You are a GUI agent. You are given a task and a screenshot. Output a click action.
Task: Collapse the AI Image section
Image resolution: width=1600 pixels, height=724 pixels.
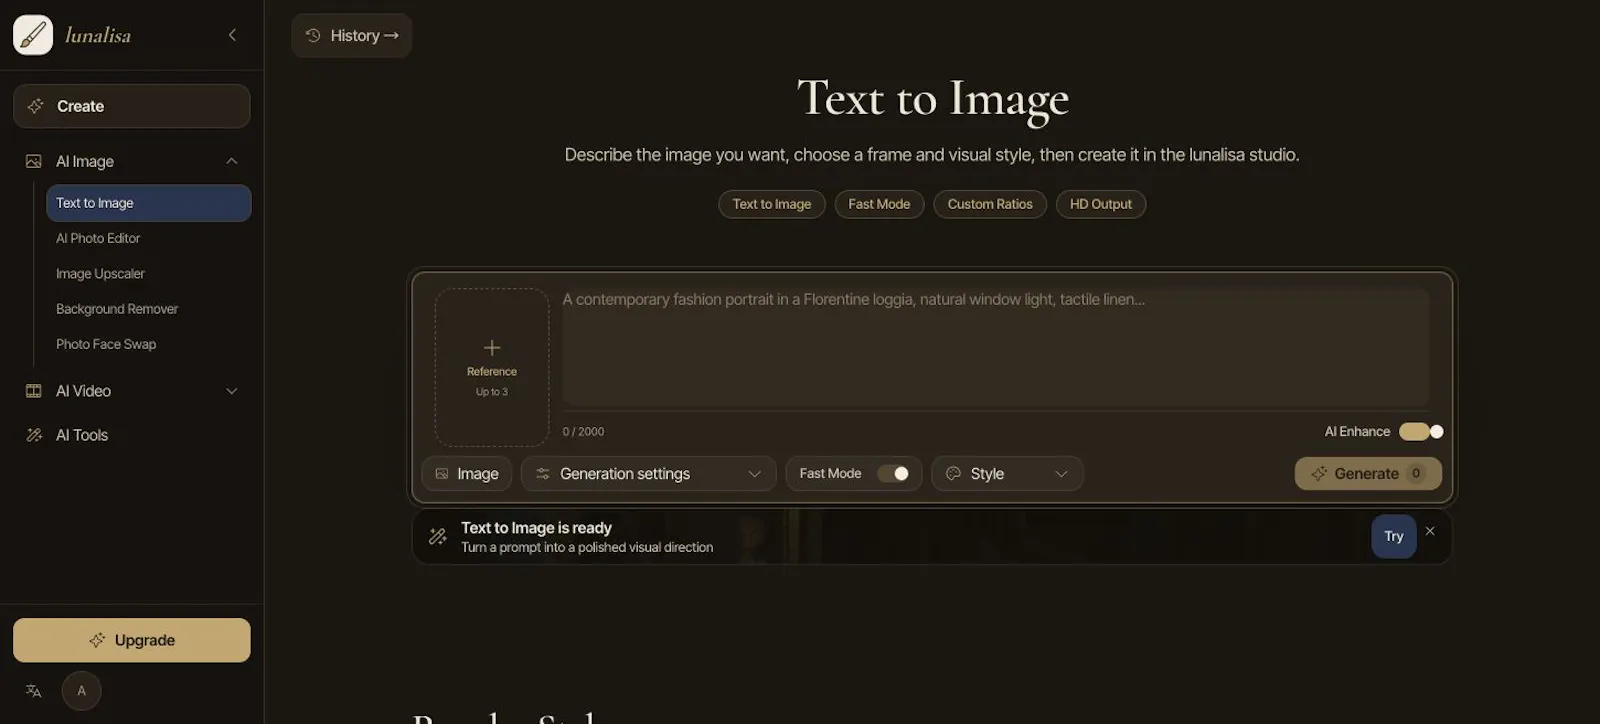tap(232, 161)
